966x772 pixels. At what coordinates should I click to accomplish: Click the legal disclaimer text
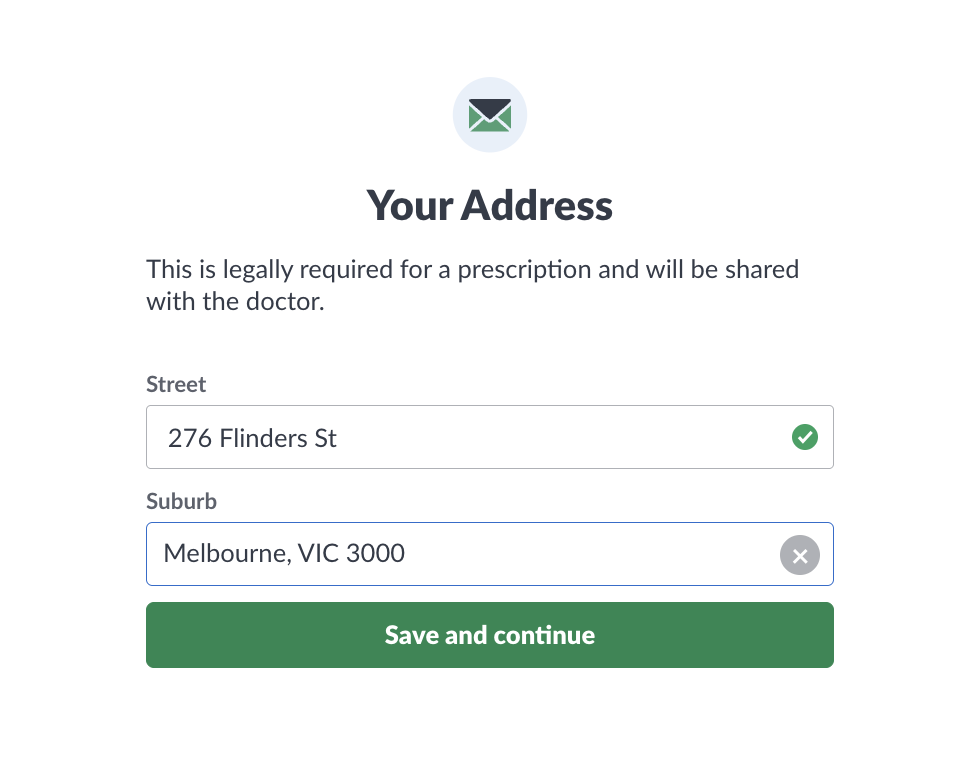click(472, 285)
